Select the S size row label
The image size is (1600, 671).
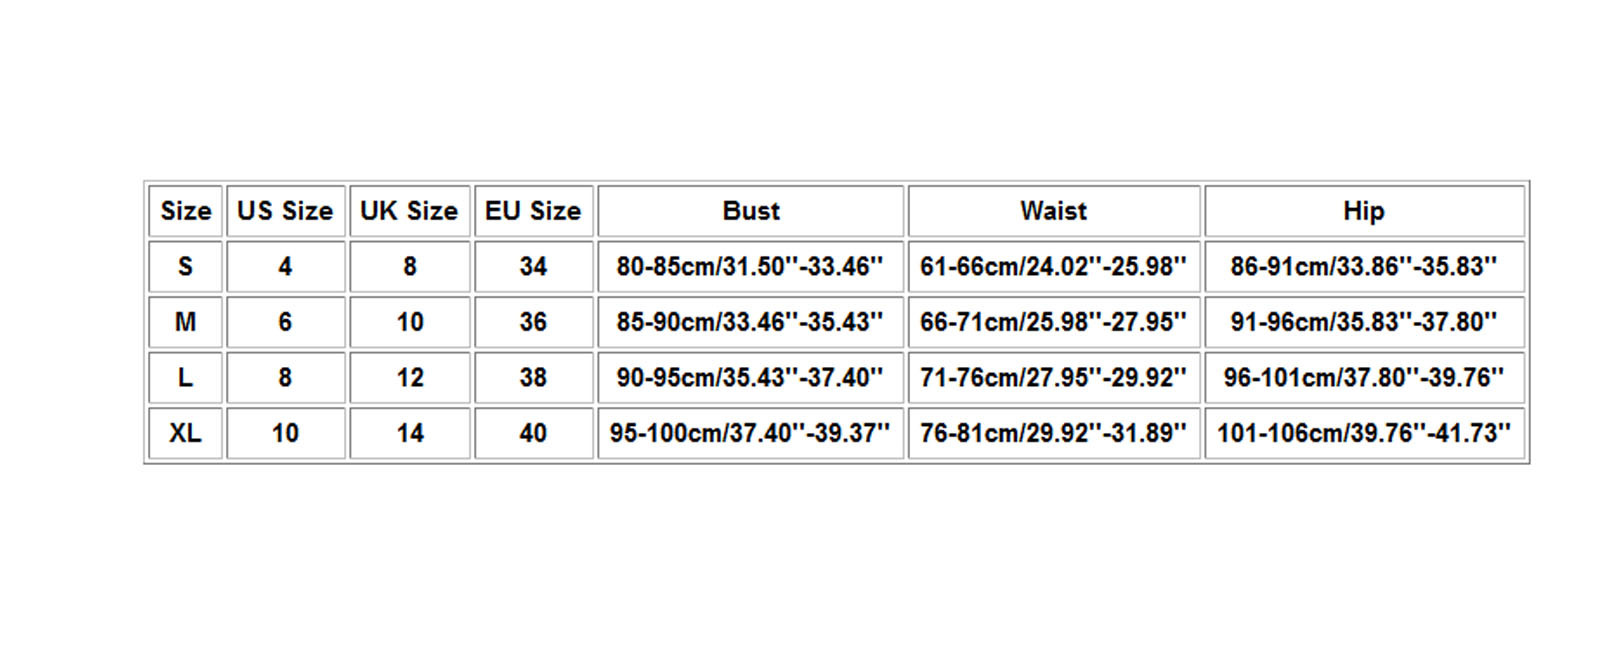coord(185,266)
